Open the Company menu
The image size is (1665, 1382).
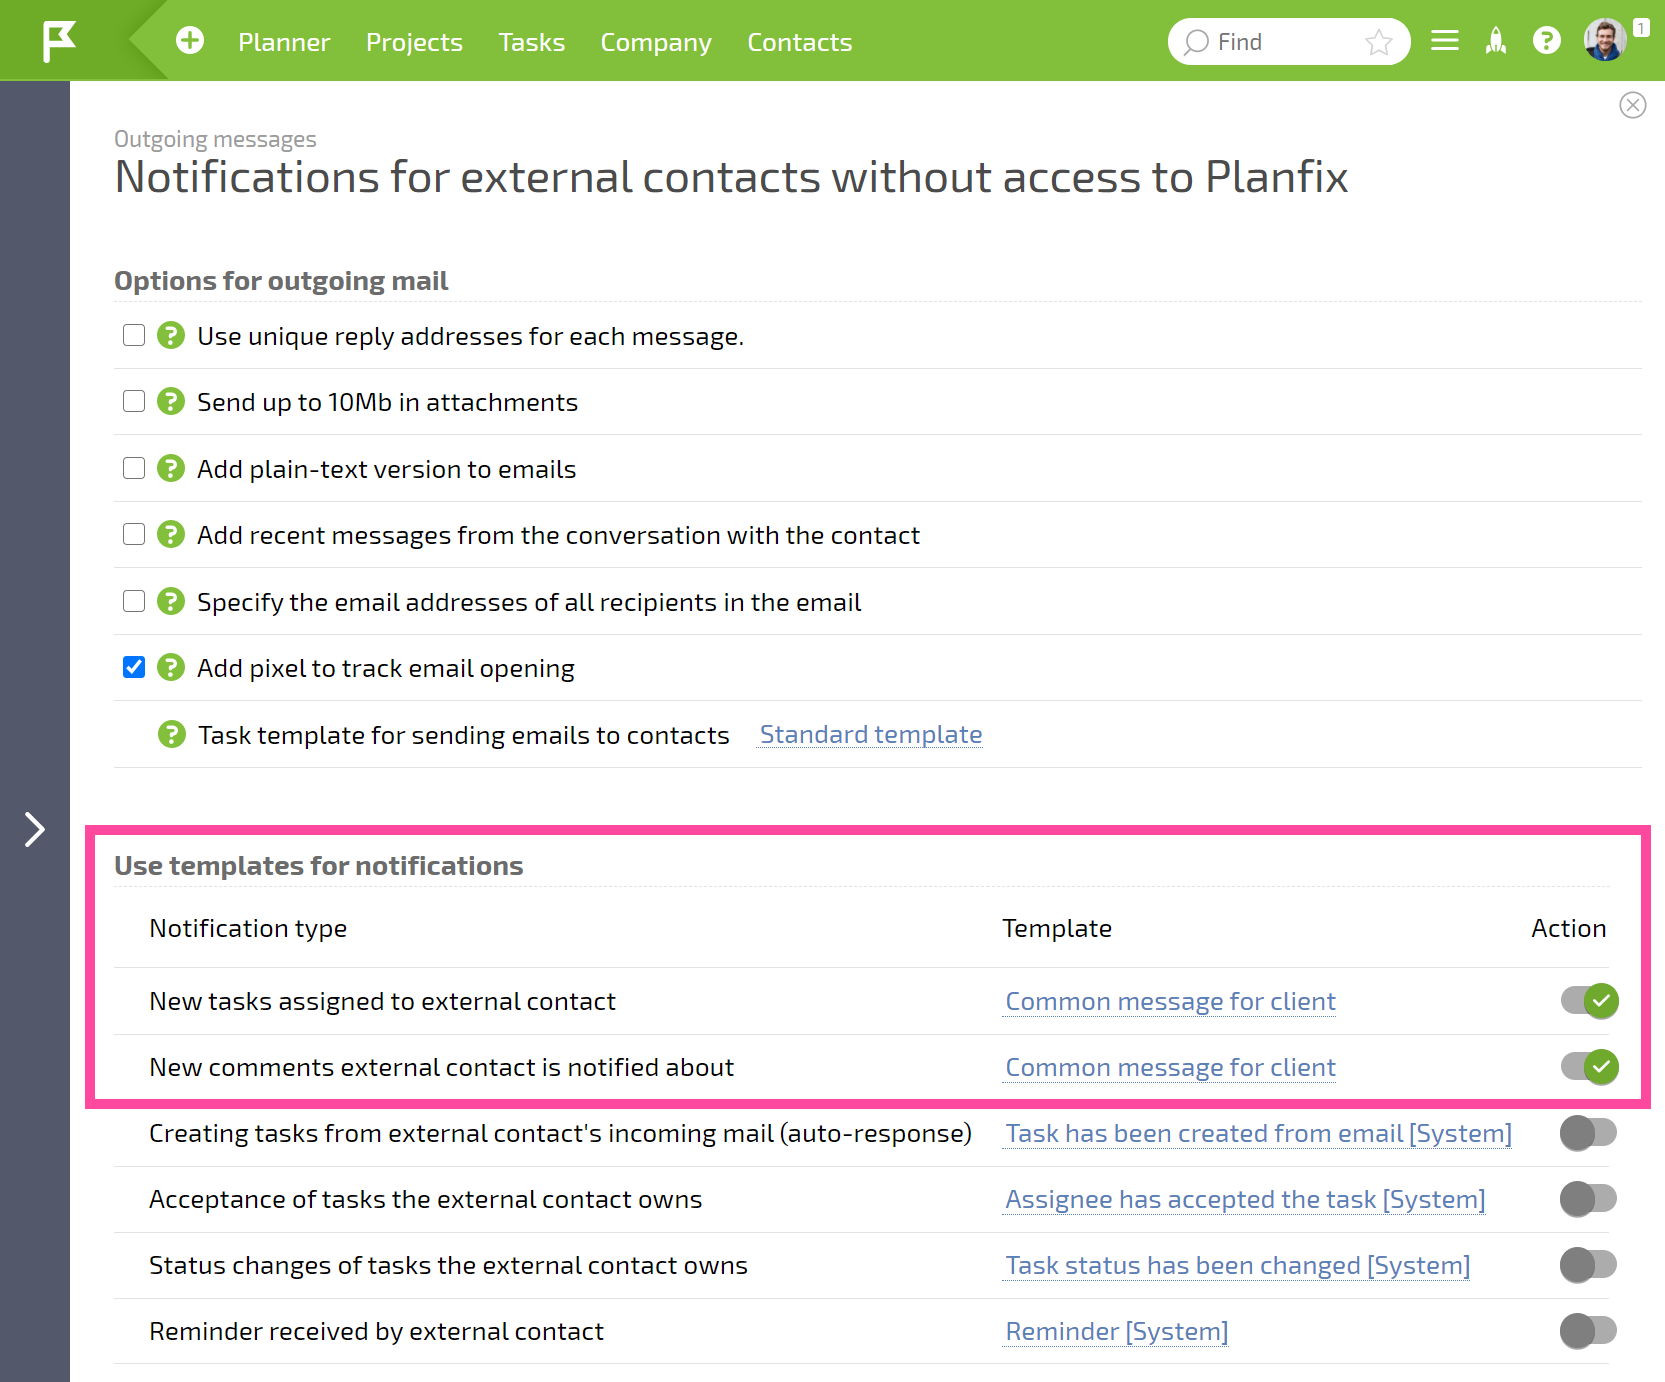click(x=656, y=42)
